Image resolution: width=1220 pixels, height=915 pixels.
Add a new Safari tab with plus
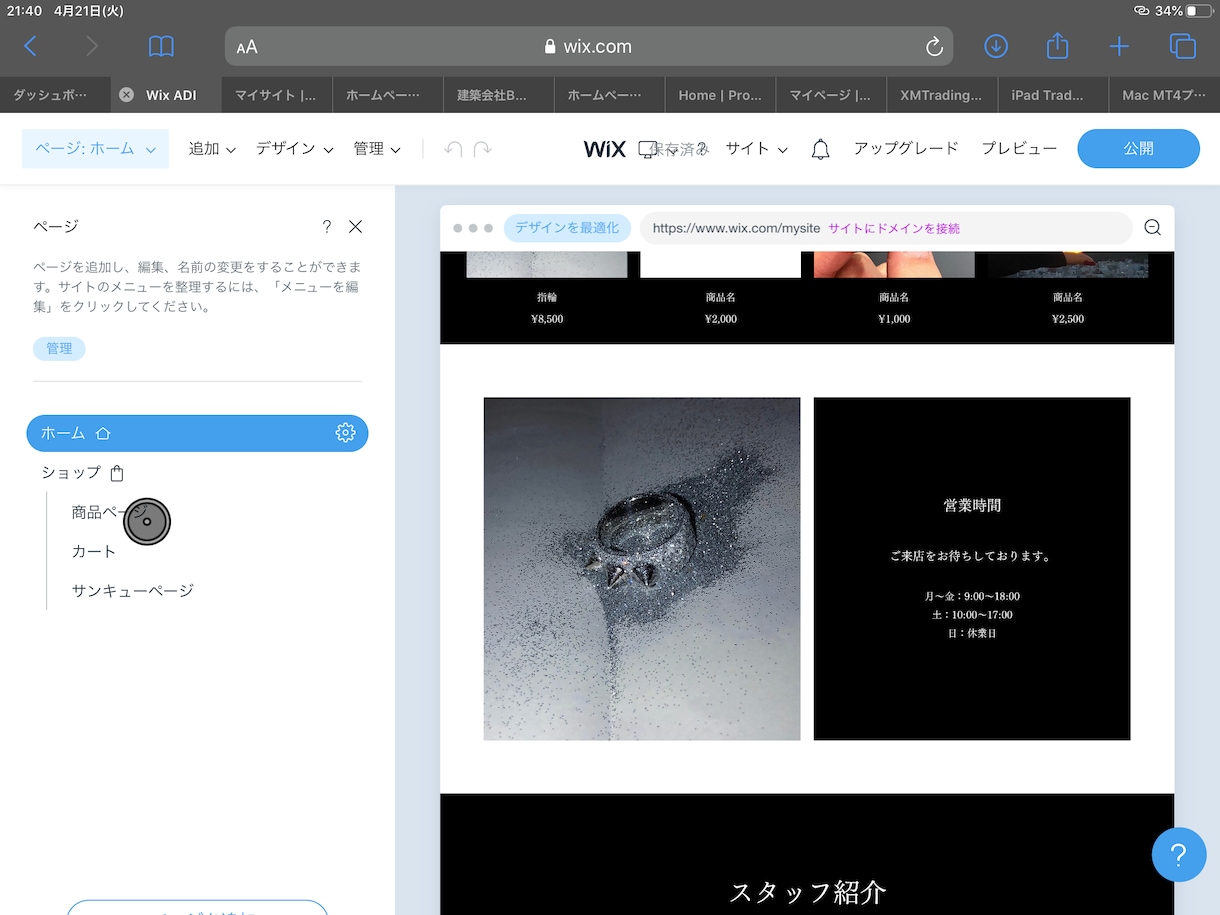(1119, 46)
